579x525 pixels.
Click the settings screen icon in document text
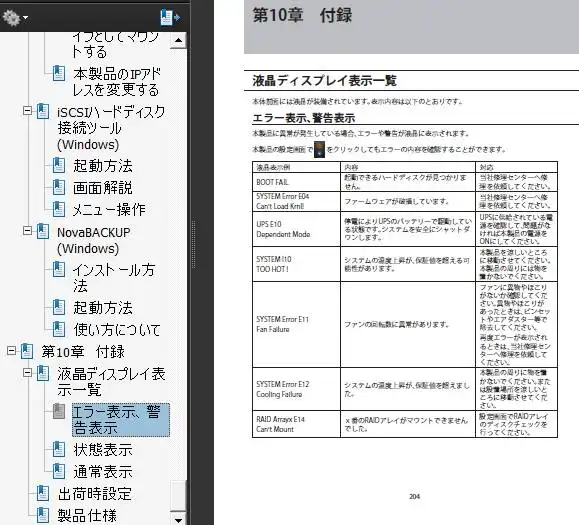(x=319, y=149)
